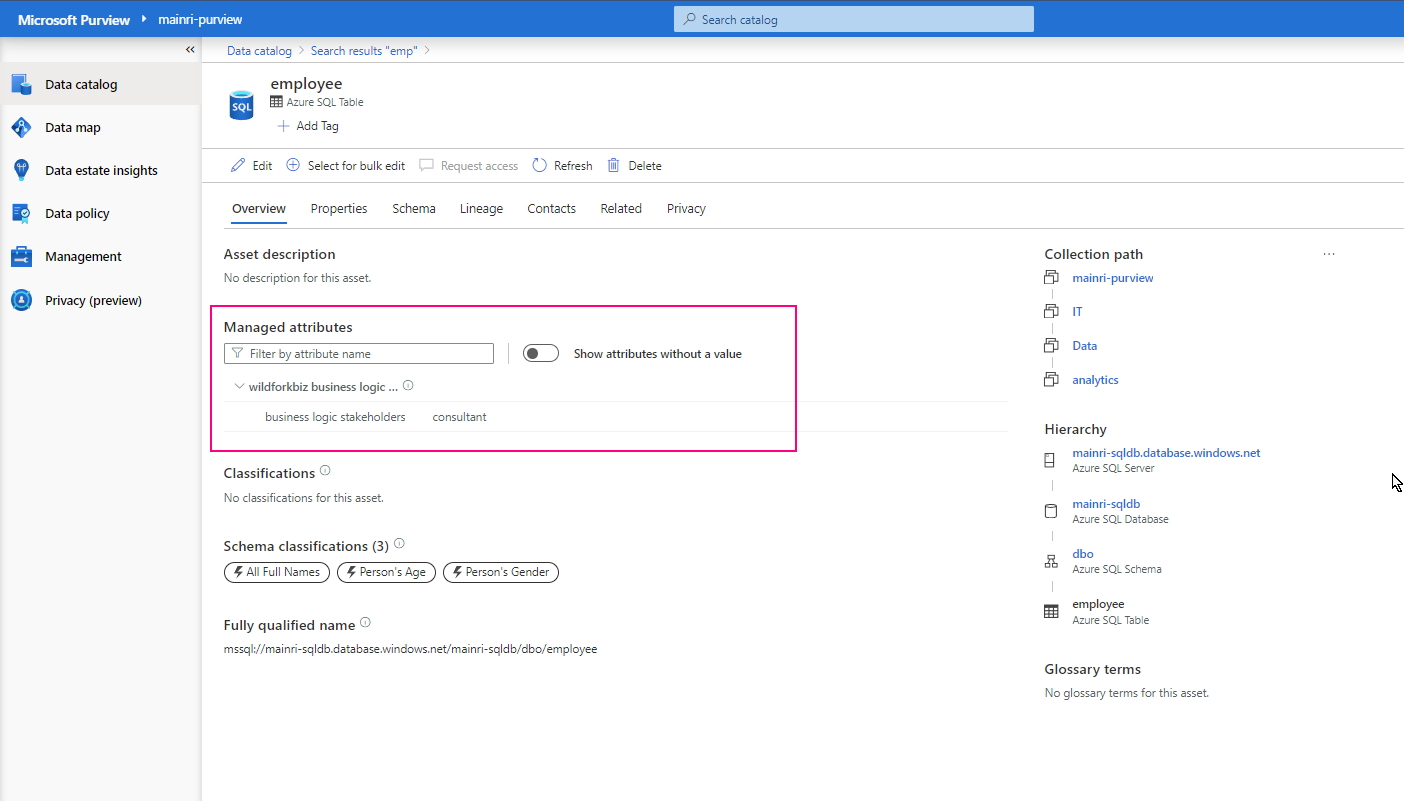Viewport: 1404px width, 801px height.
Task: Open the Collection path ellipsis menu
Action: [1328, 254]
